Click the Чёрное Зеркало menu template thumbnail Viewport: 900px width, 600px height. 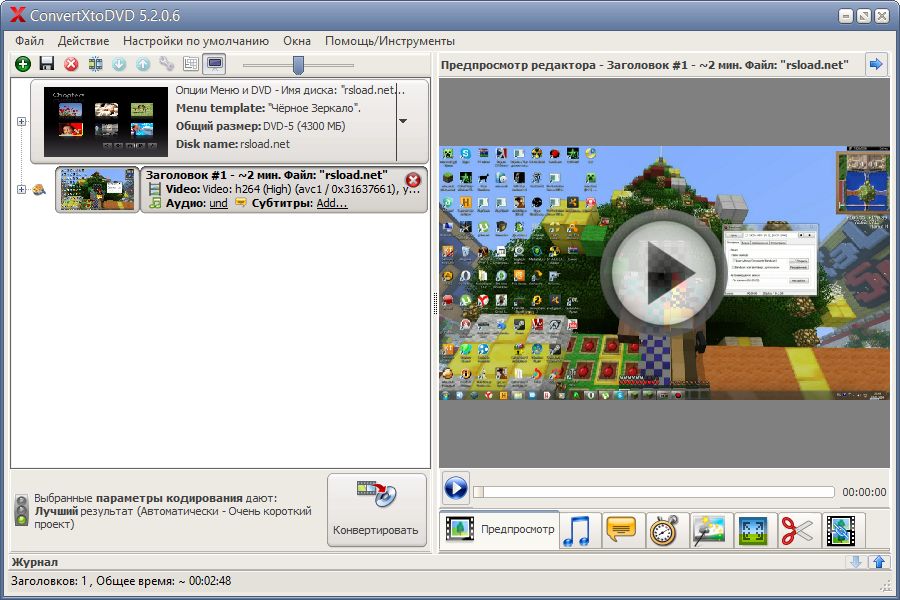point(106,122)
